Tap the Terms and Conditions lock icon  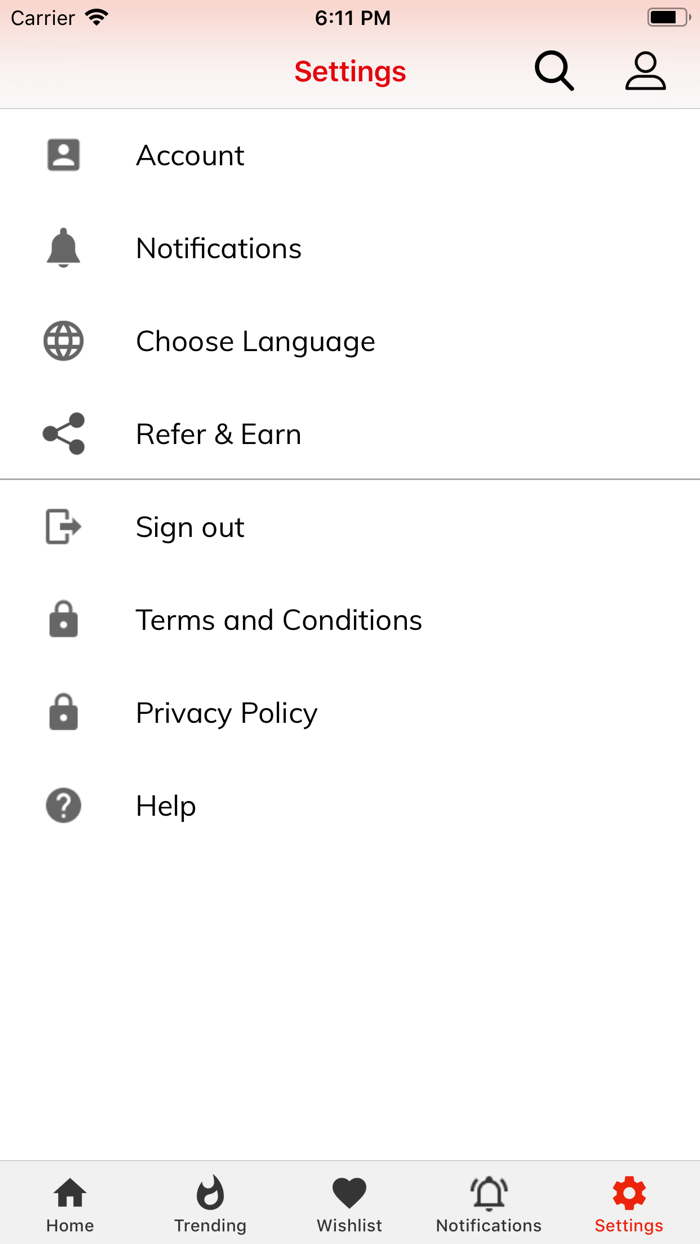63,620
